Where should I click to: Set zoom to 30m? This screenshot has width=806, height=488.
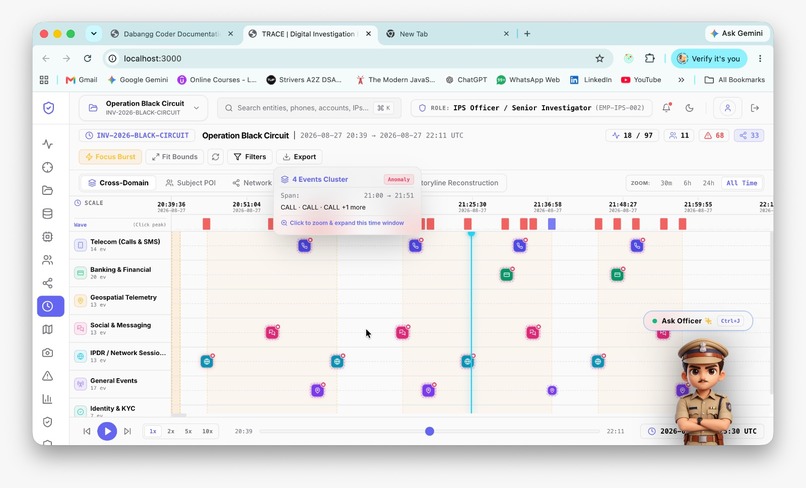[x=666, y=183]
